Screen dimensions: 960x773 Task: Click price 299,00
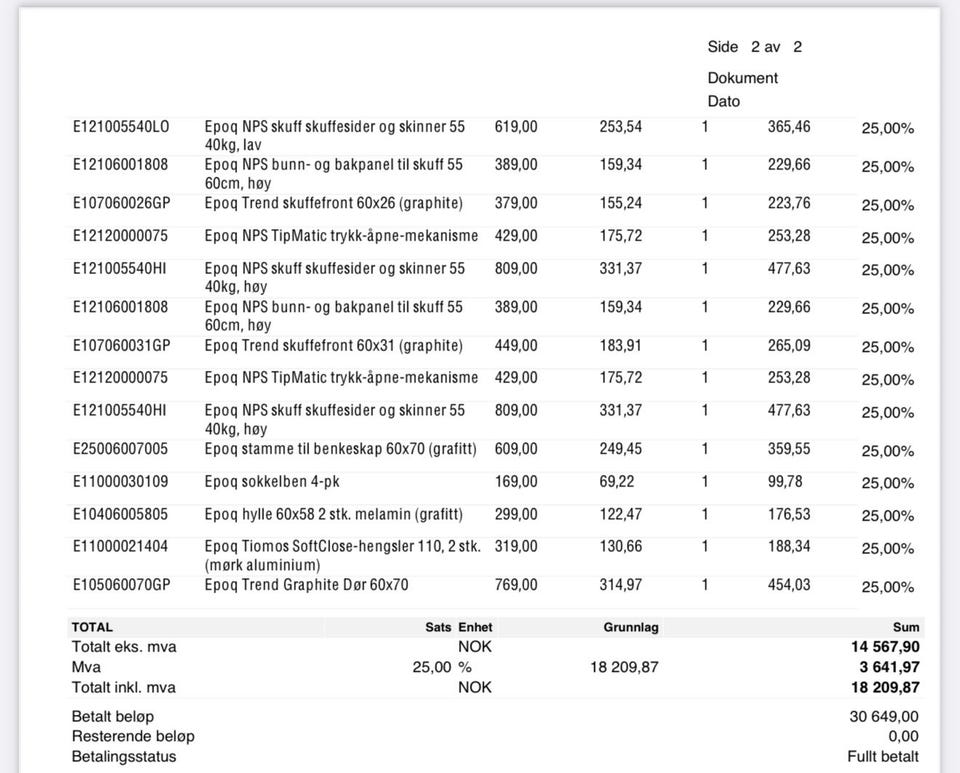click(516, 514)
